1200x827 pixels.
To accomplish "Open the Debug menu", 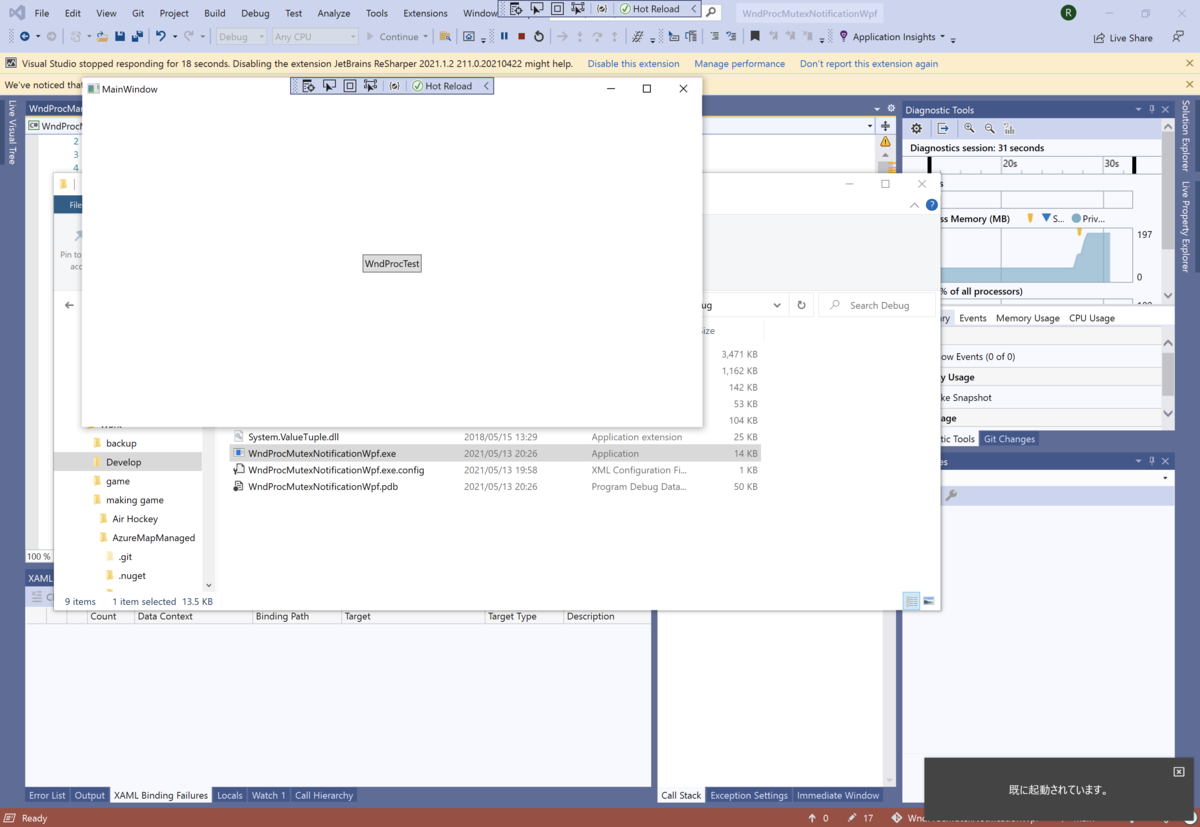I will [255, 13].
